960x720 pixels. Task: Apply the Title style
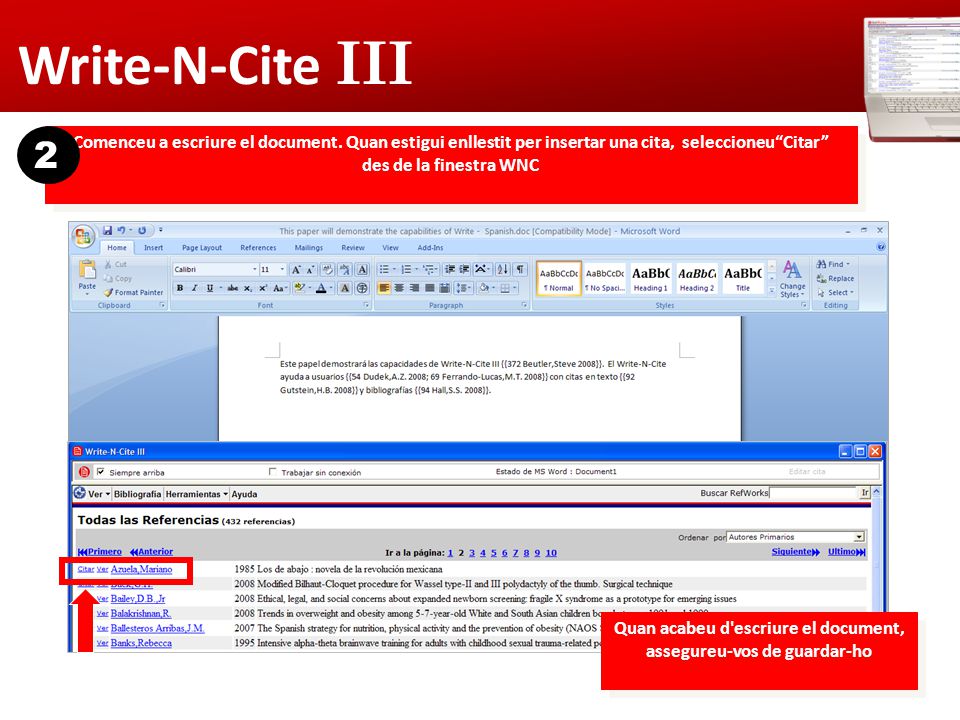pos(743,279)
